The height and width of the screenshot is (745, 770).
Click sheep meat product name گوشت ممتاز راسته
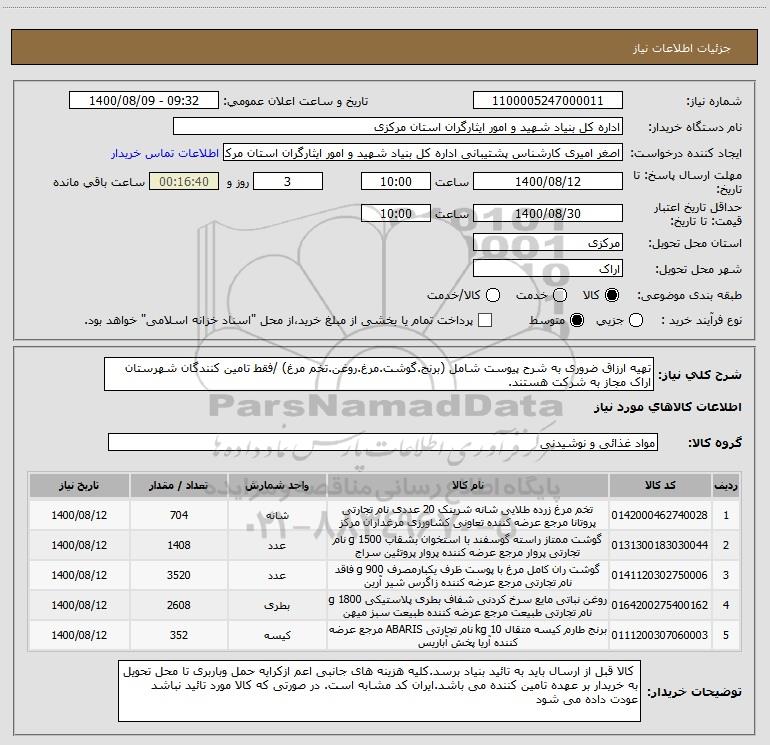467,546
